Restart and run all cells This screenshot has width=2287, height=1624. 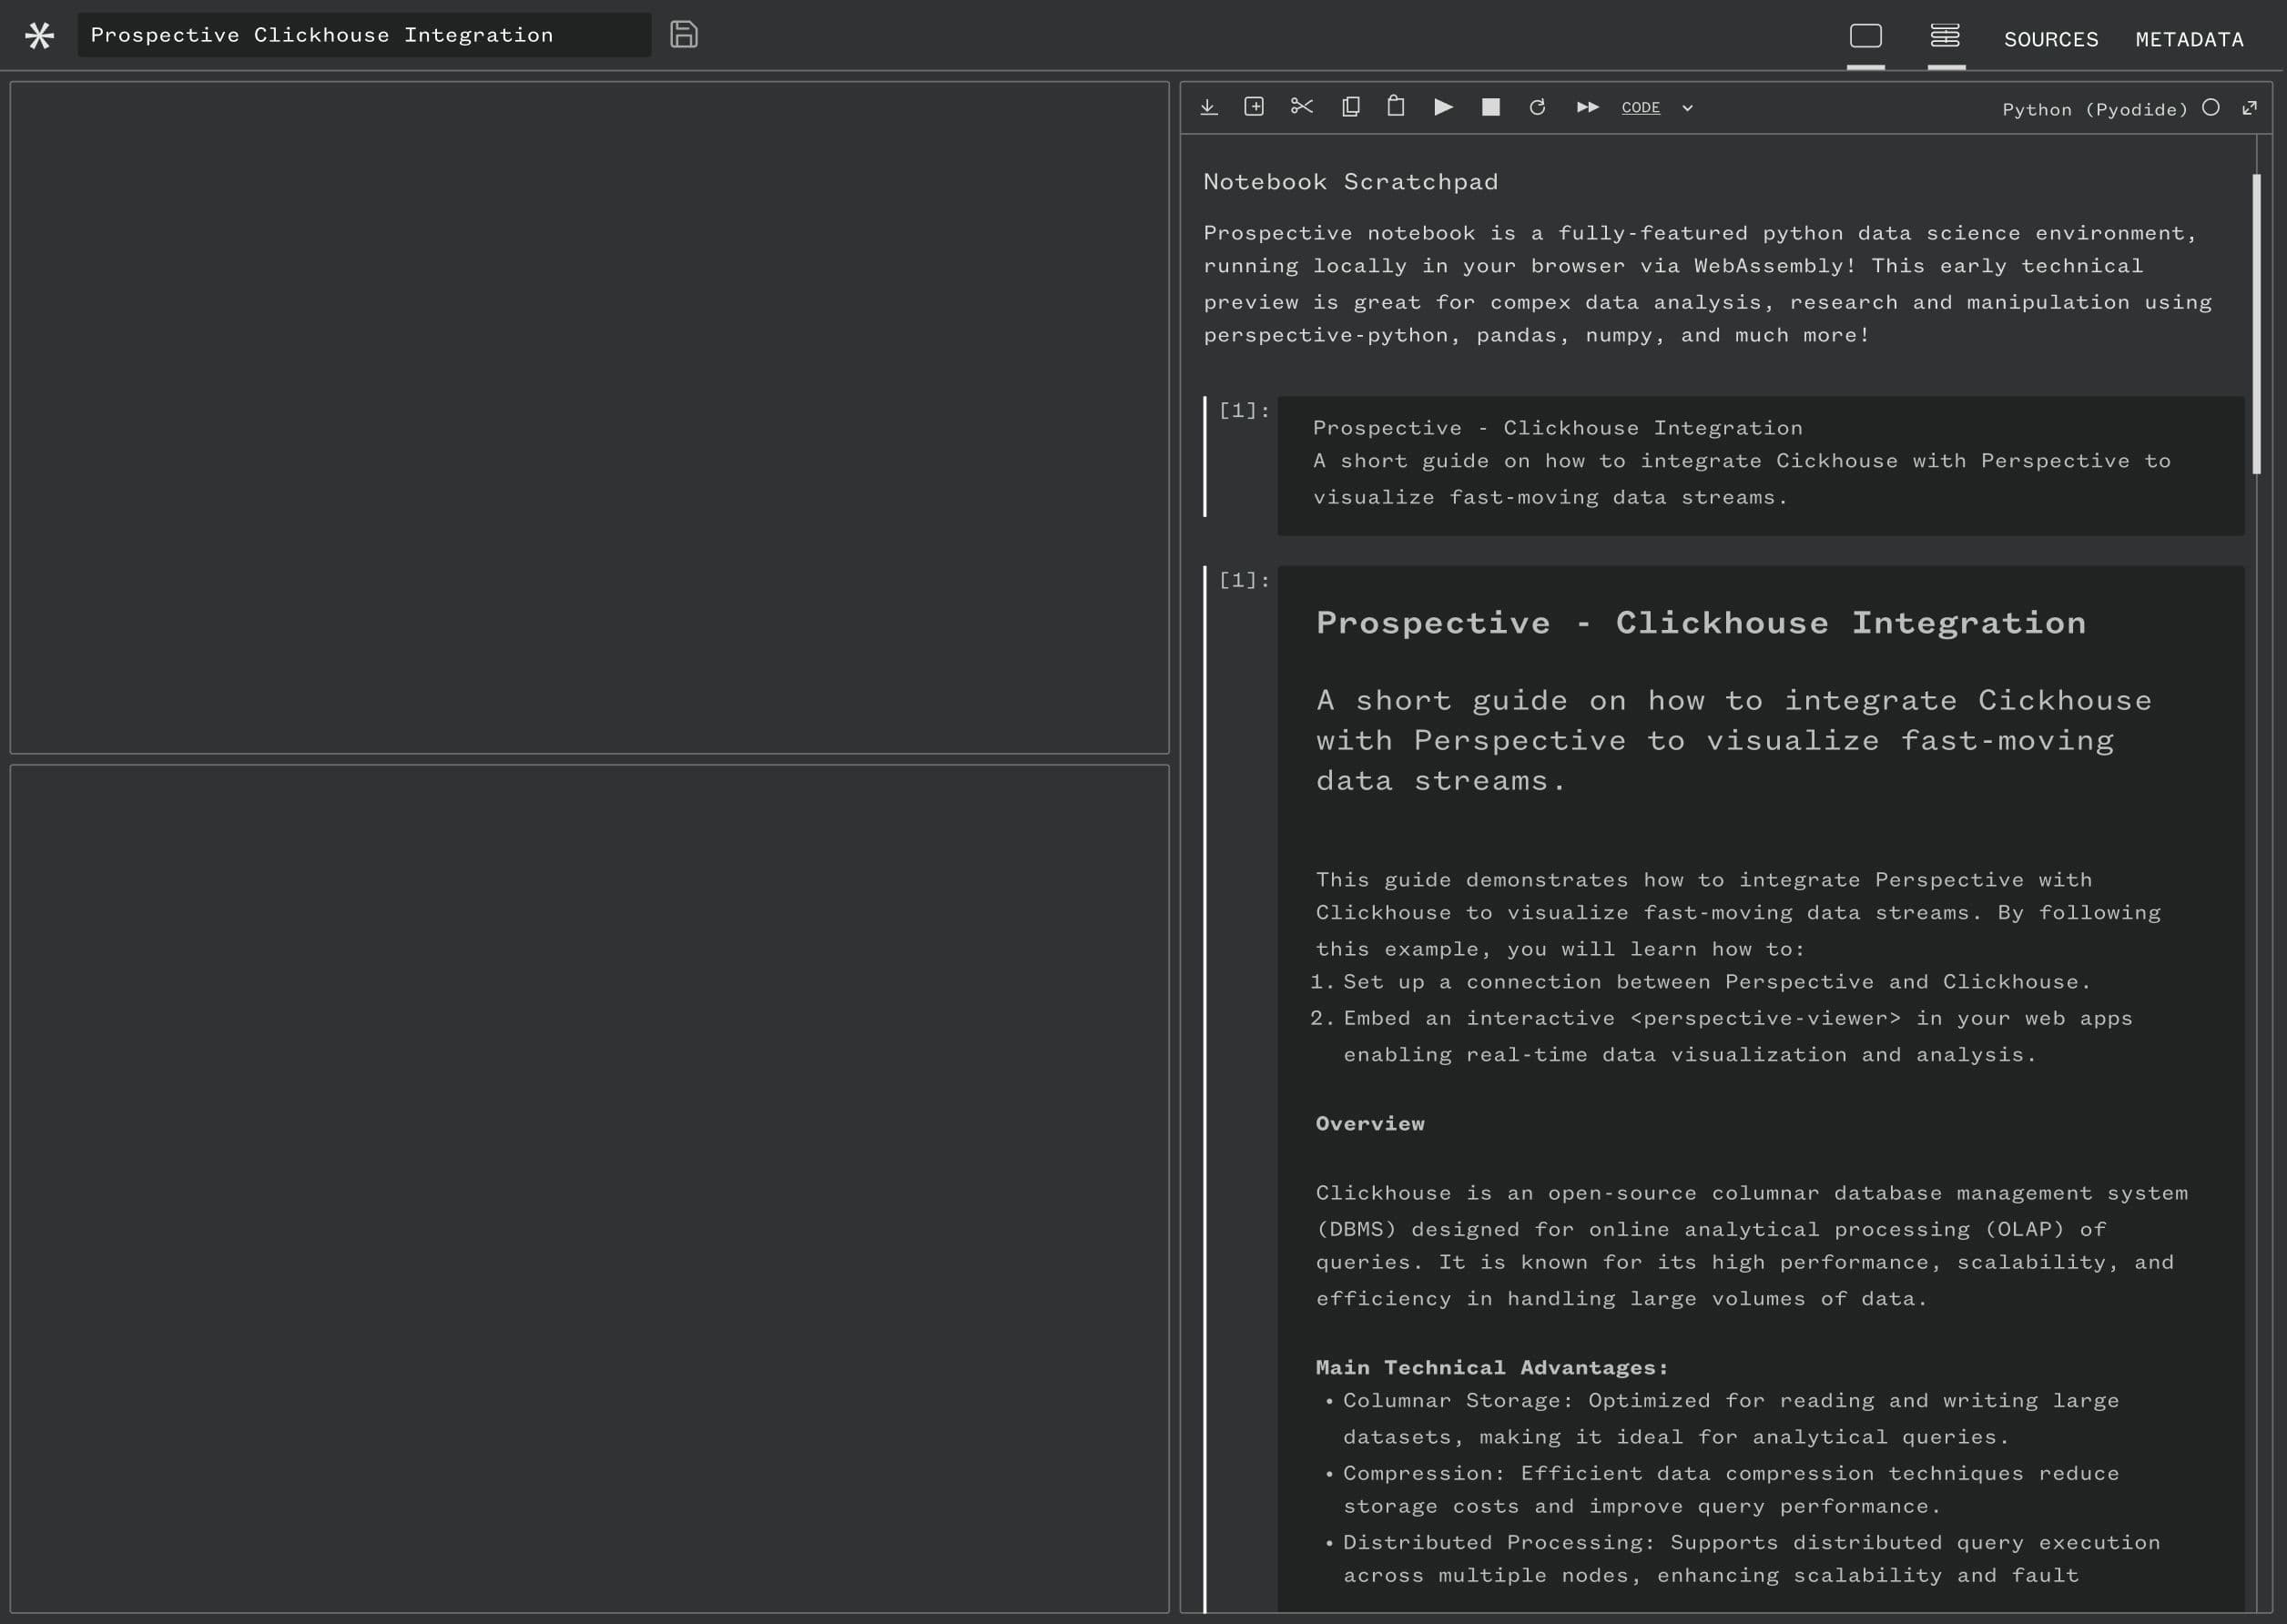pos(1587,107)
